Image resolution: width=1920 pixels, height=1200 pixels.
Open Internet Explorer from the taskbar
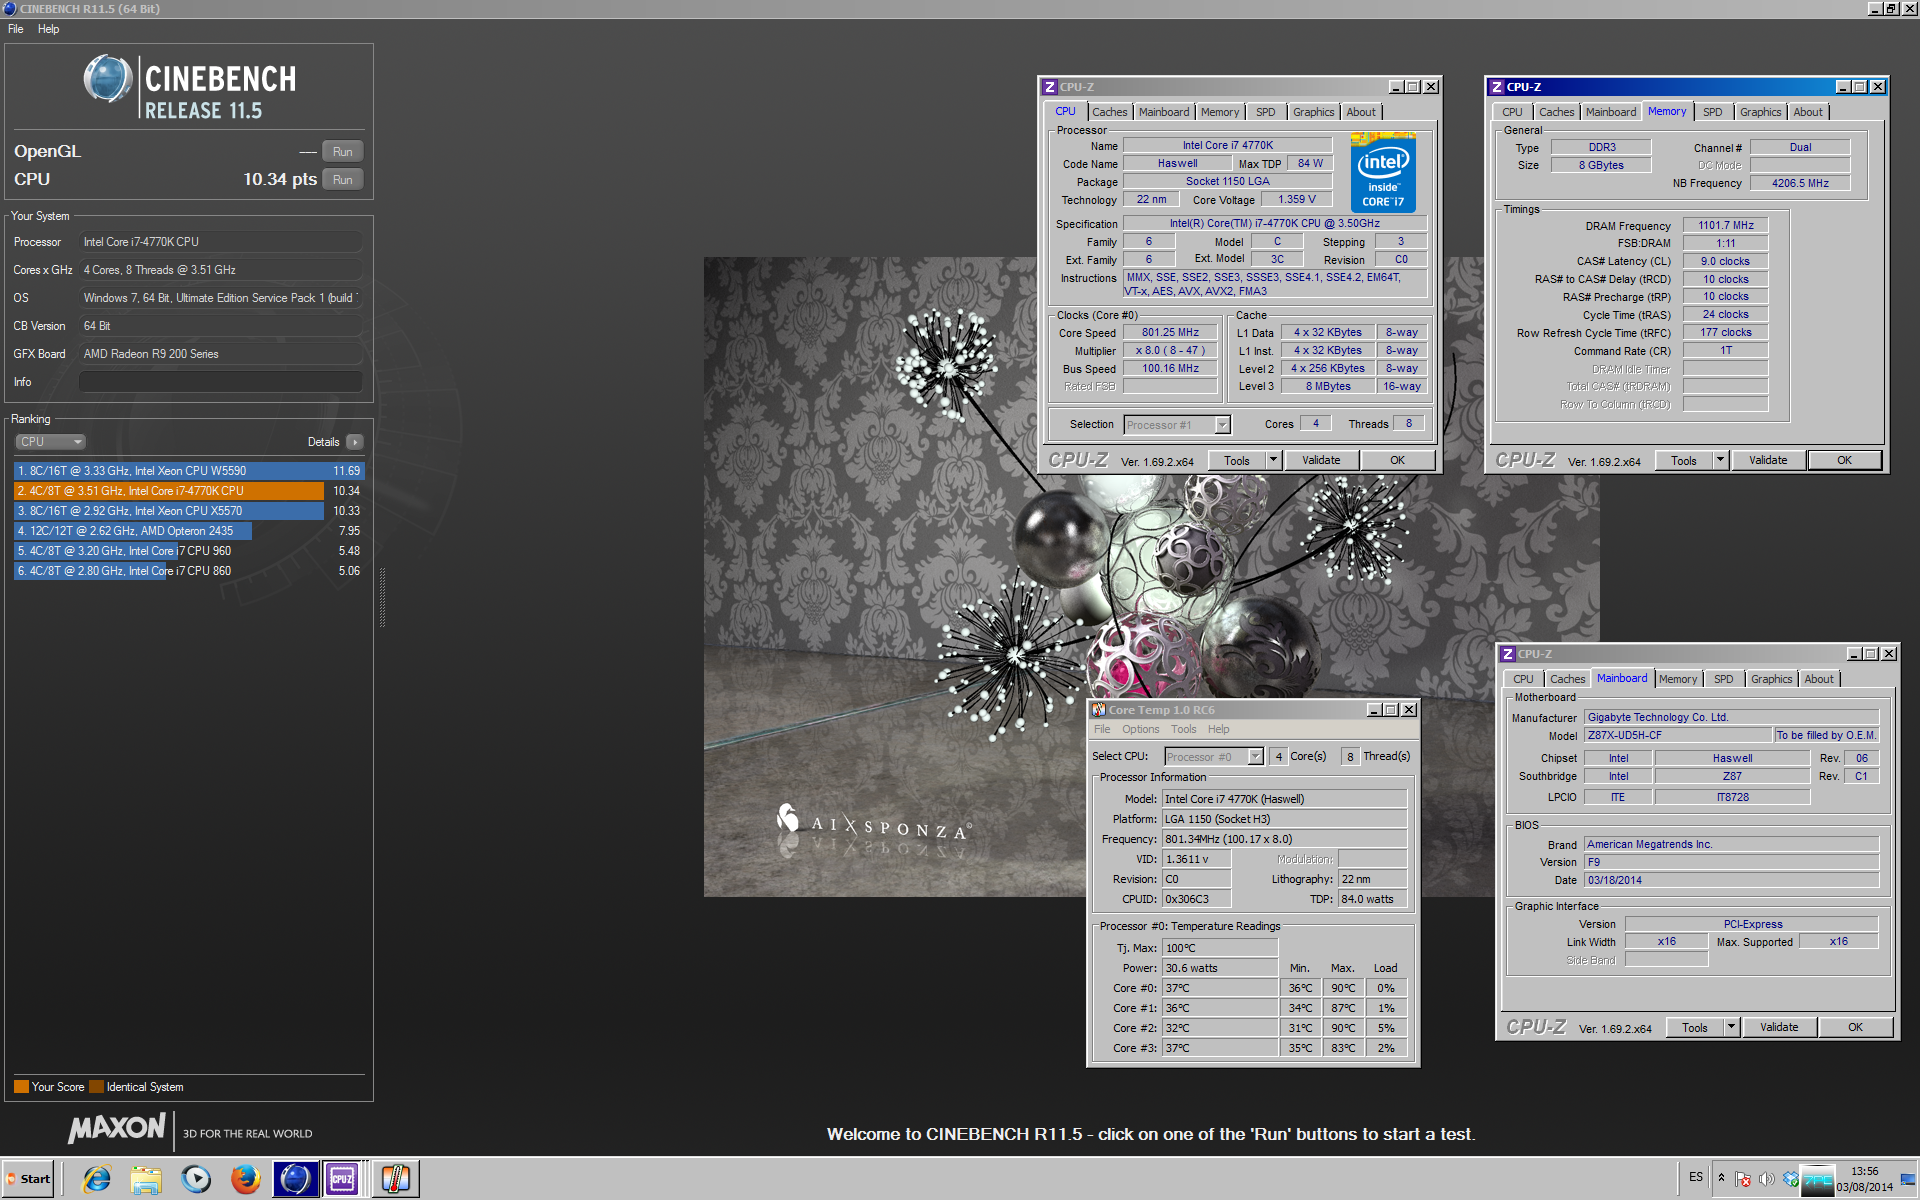pos(97,1179)
